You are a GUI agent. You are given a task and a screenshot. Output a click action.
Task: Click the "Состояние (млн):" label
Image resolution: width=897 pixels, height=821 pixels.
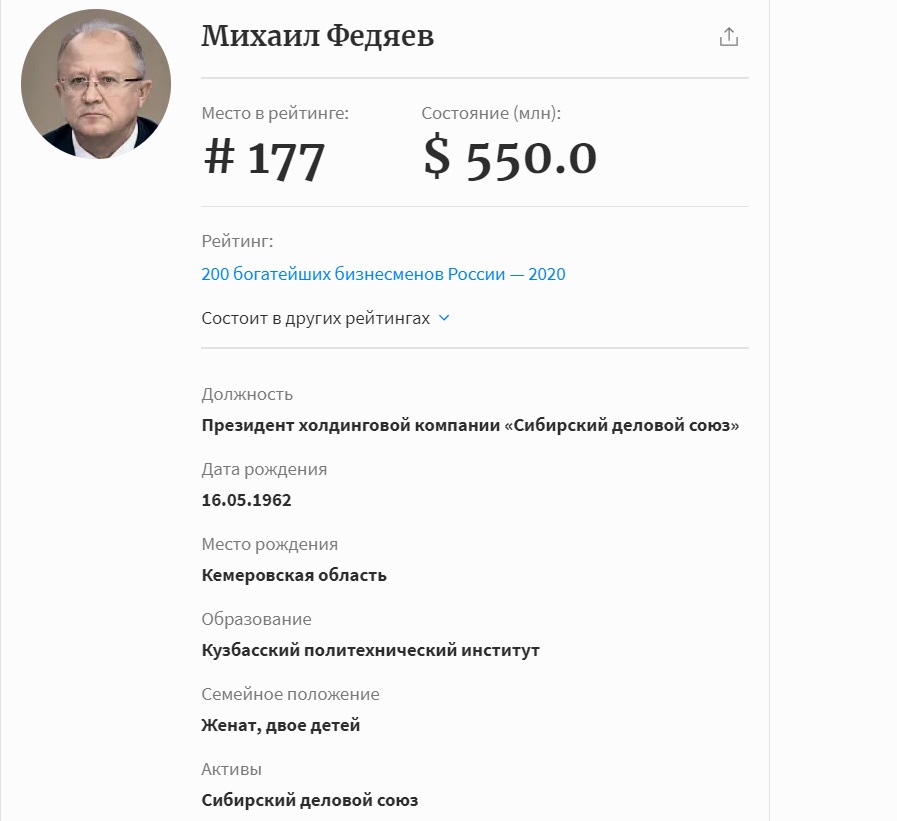click(x=491, y=114)
